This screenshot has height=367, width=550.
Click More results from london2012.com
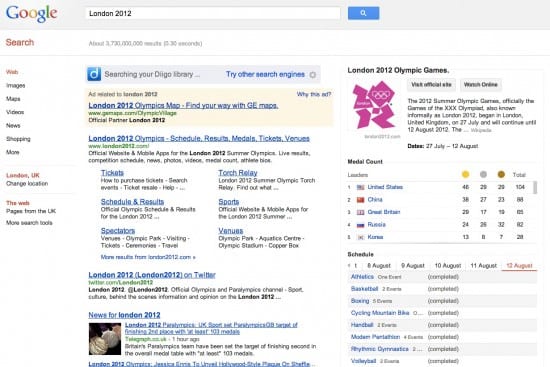click(148, 257)
